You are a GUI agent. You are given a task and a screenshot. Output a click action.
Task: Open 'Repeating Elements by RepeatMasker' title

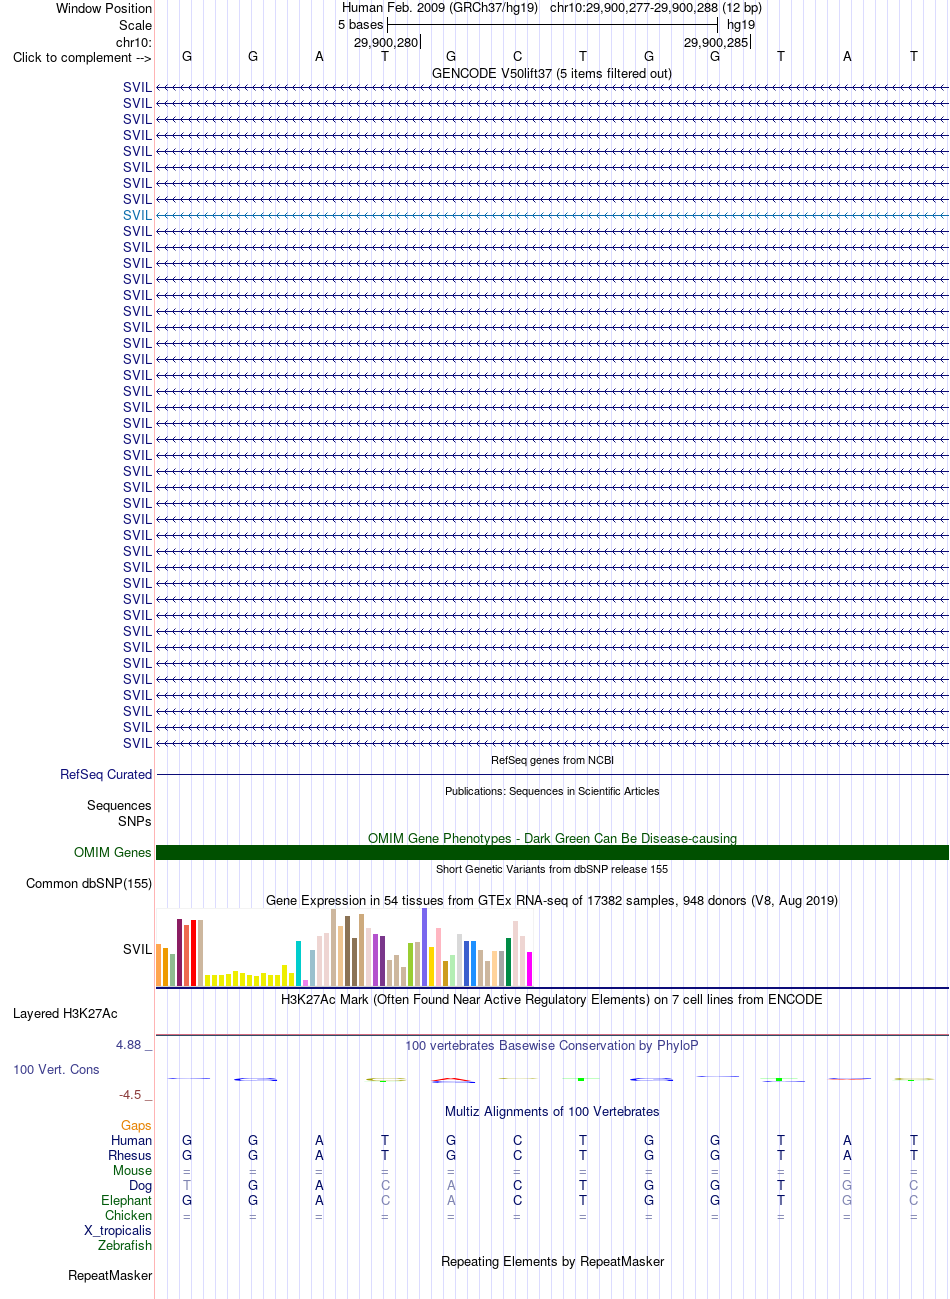point(552,1261)
